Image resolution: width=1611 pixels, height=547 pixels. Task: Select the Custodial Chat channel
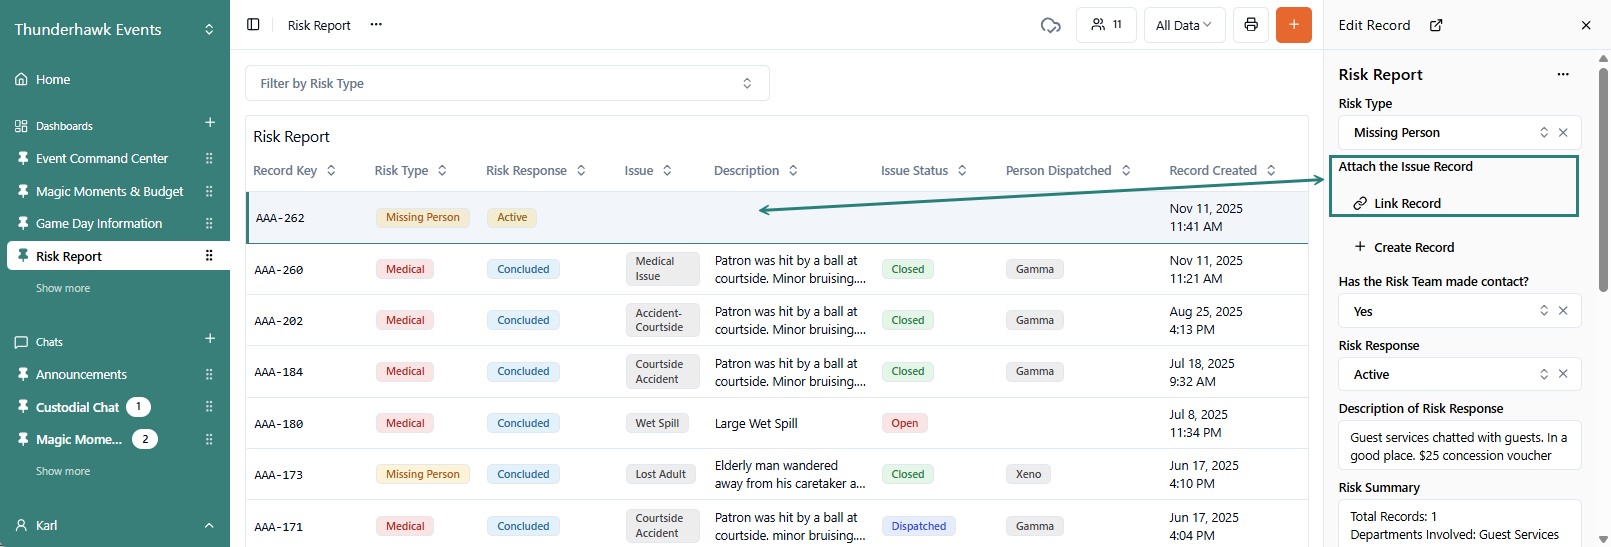pos(77,407)
